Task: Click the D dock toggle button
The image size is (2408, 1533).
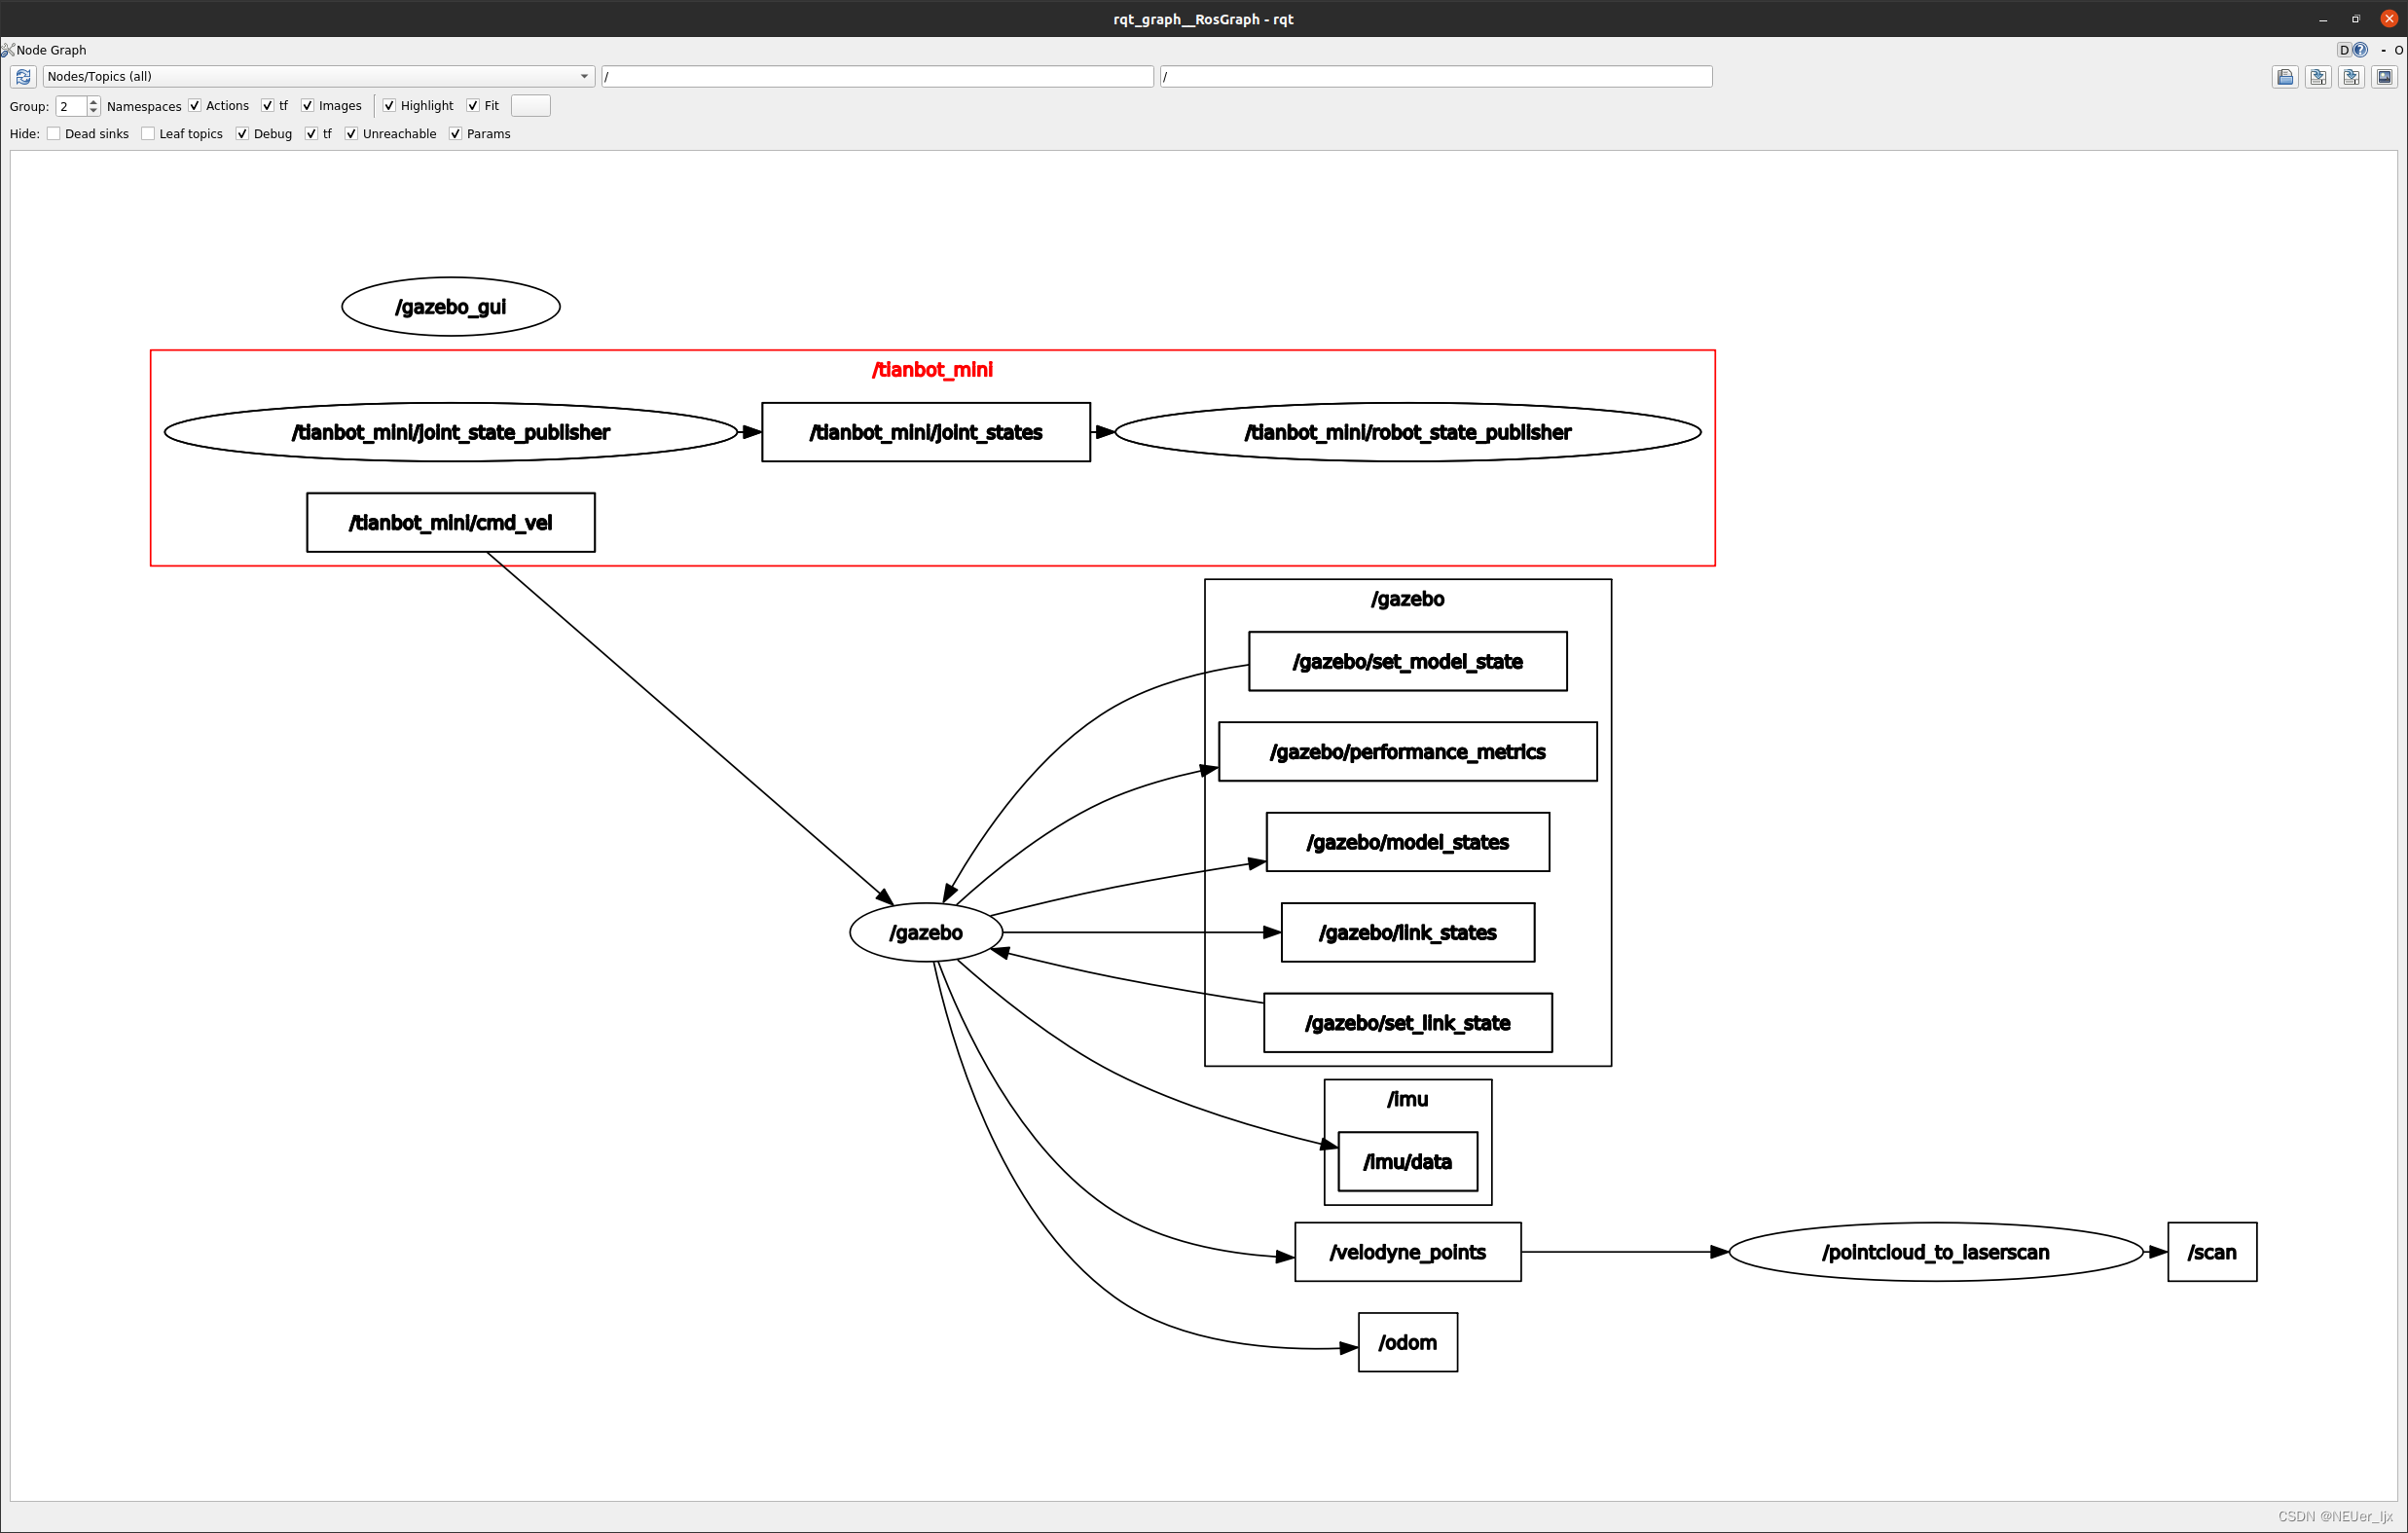Action: point(2343,50)
